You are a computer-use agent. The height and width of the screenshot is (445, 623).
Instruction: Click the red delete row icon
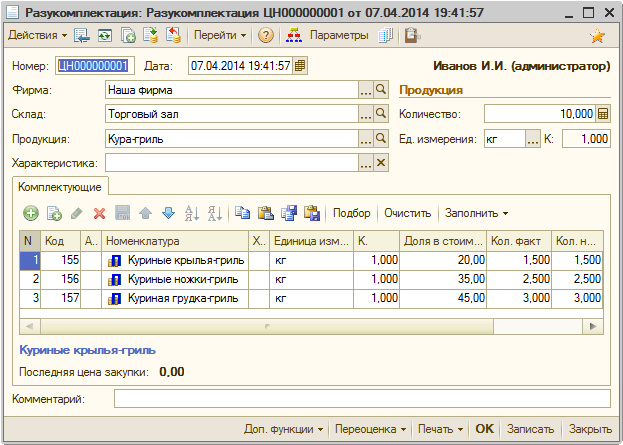pyautogui.click(x=99, y=213)
